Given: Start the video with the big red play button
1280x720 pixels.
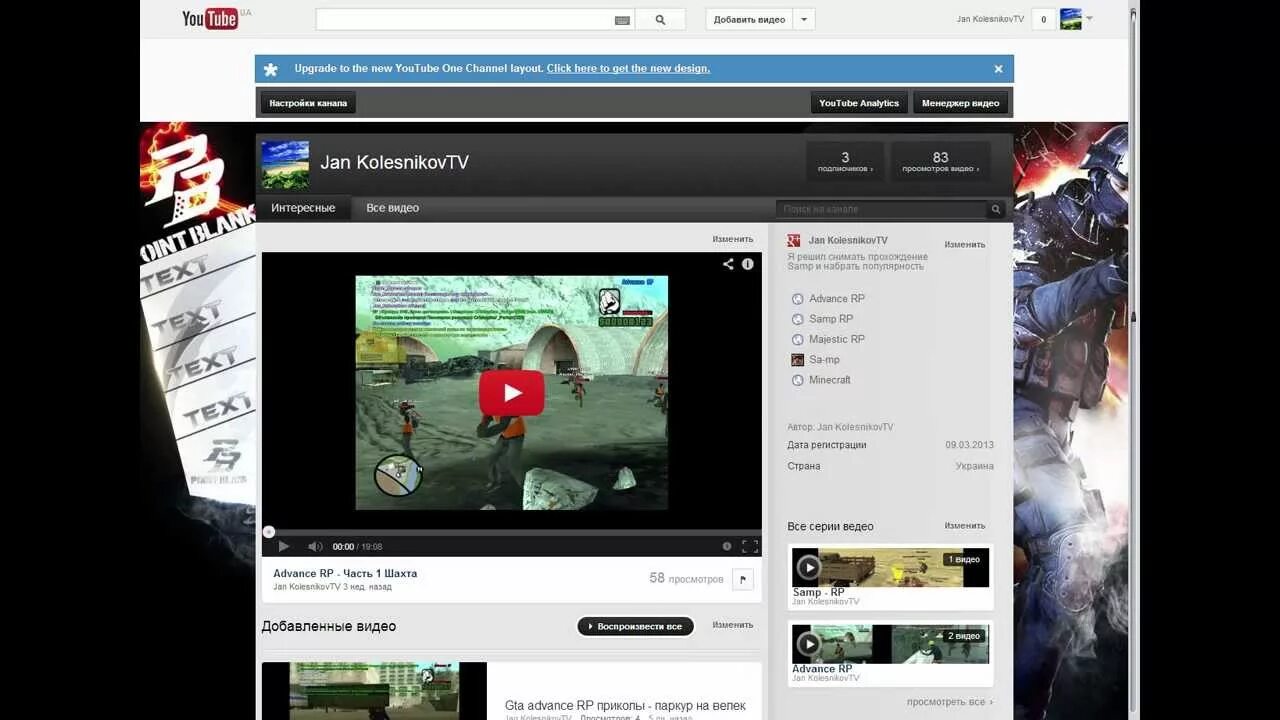Looking at the screenshot, I should pos(512,393).
